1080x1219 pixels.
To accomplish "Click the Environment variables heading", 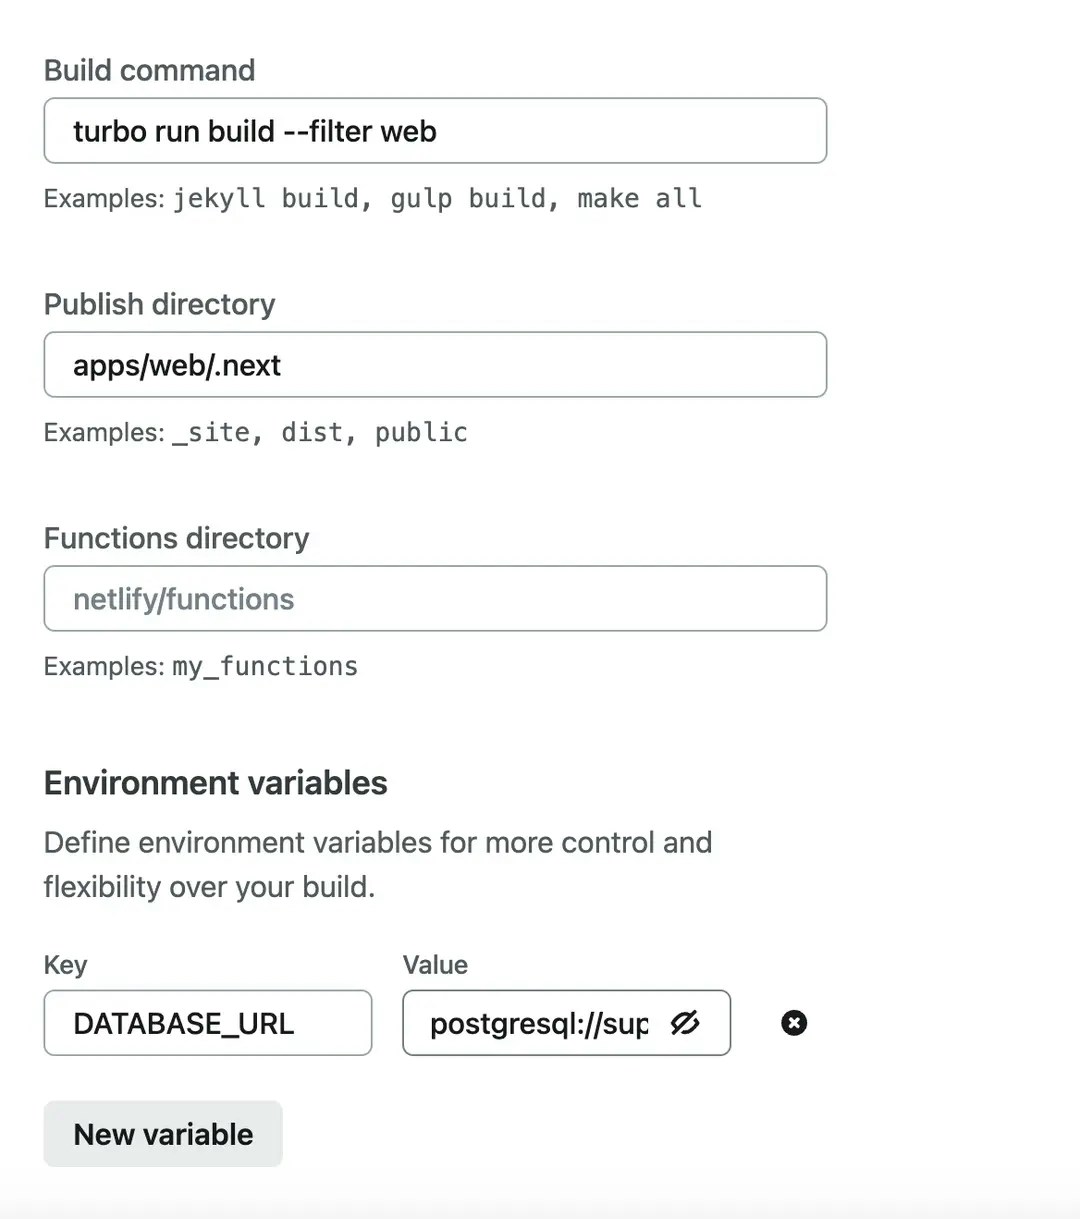I will (x=216, y=783).
